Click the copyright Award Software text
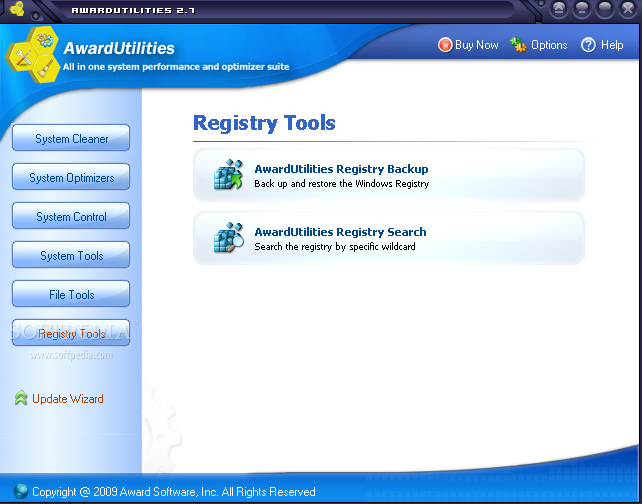The width and height of the screenshot is (642, 504). 174,492
